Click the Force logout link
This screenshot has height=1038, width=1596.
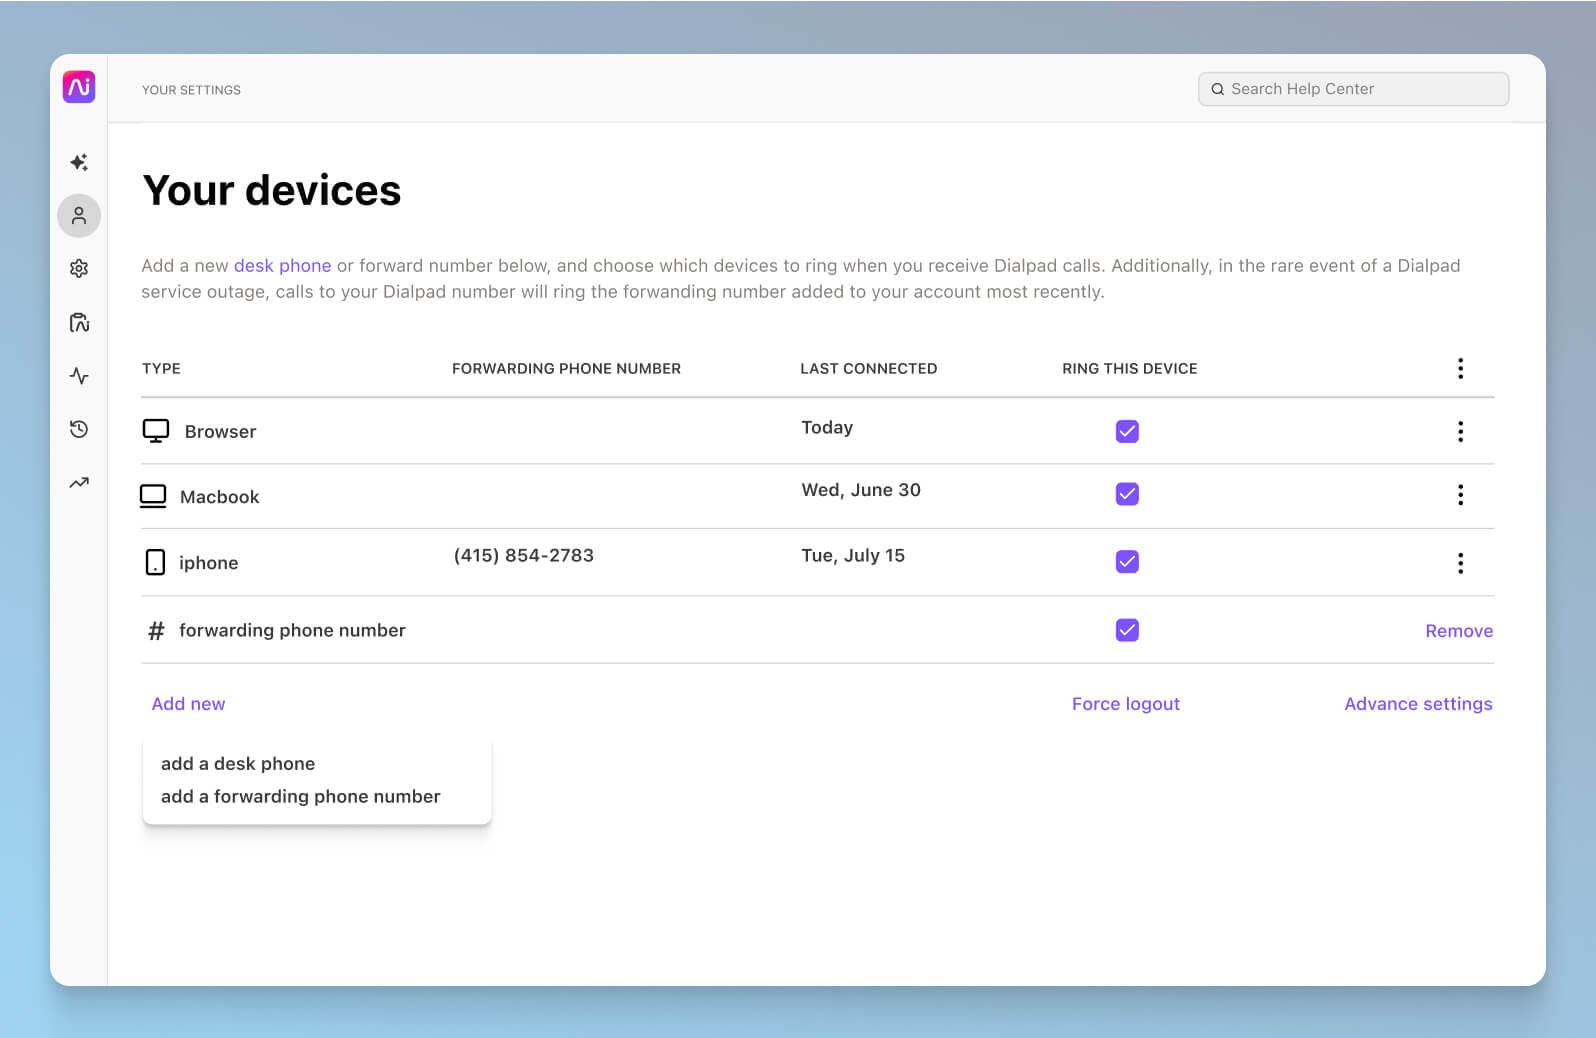point(1125,704)
